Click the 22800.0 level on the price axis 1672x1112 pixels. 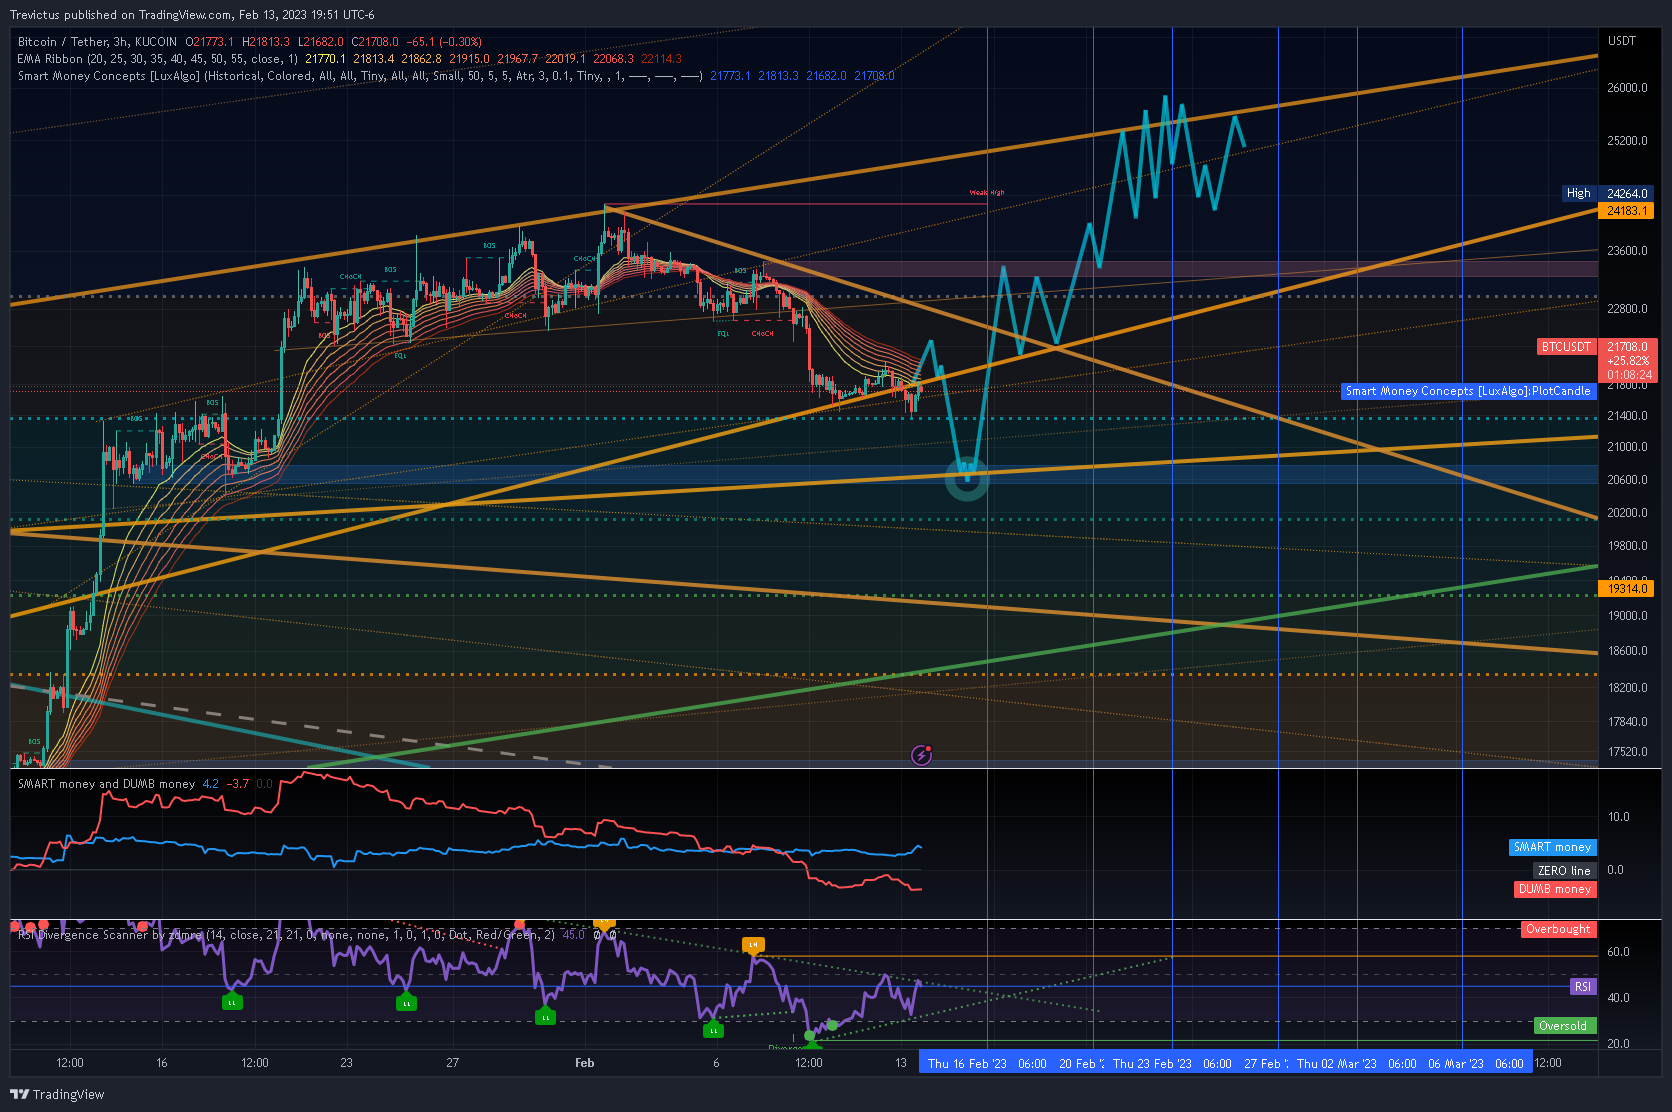(1627, 309)
